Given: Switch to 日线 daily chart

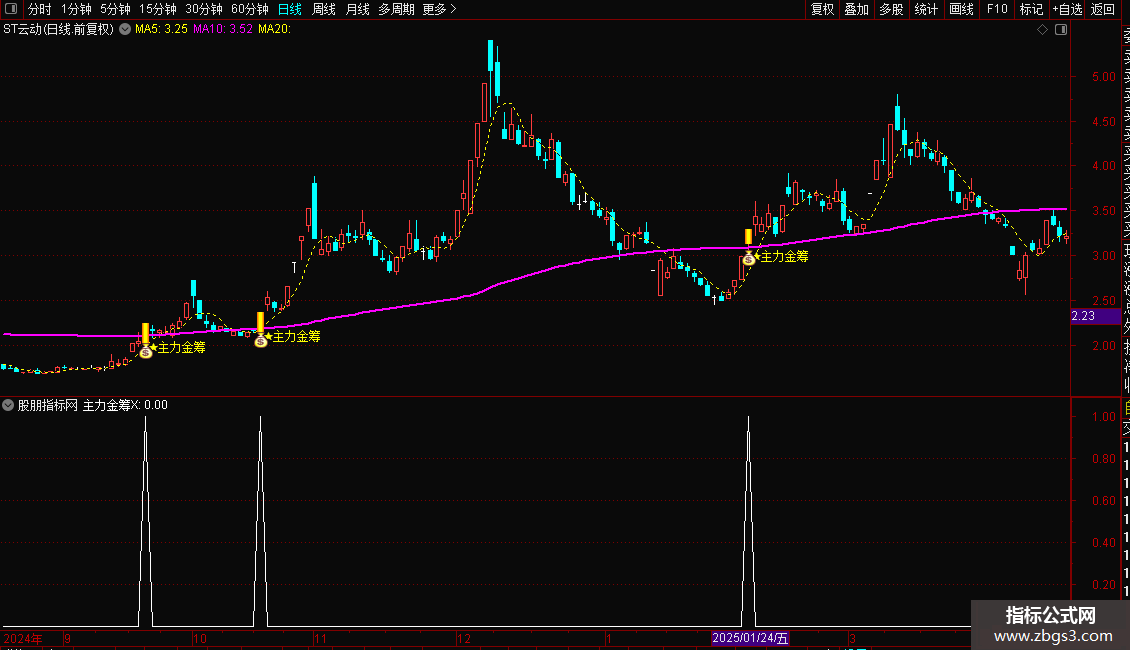Looking at the screenshot, I should (290, 9).
